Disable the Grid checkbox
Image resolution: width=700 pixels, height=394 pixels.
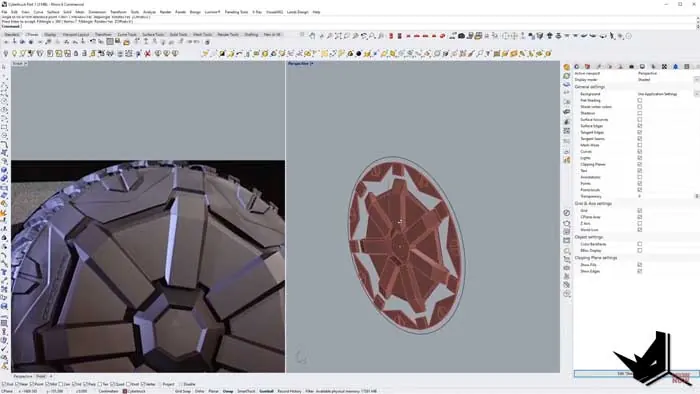coord(640,210)
